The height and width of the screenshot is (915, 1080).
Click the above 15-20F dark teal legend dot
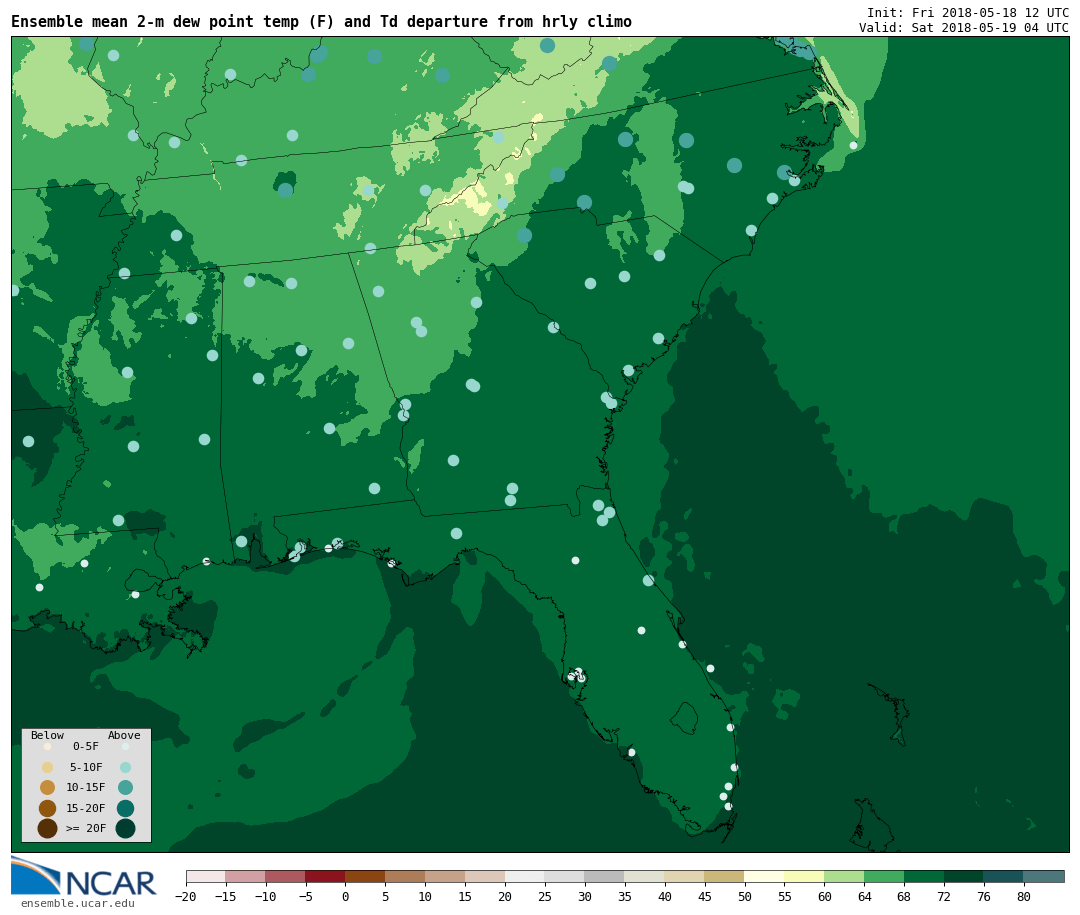(x=125, y=808)
